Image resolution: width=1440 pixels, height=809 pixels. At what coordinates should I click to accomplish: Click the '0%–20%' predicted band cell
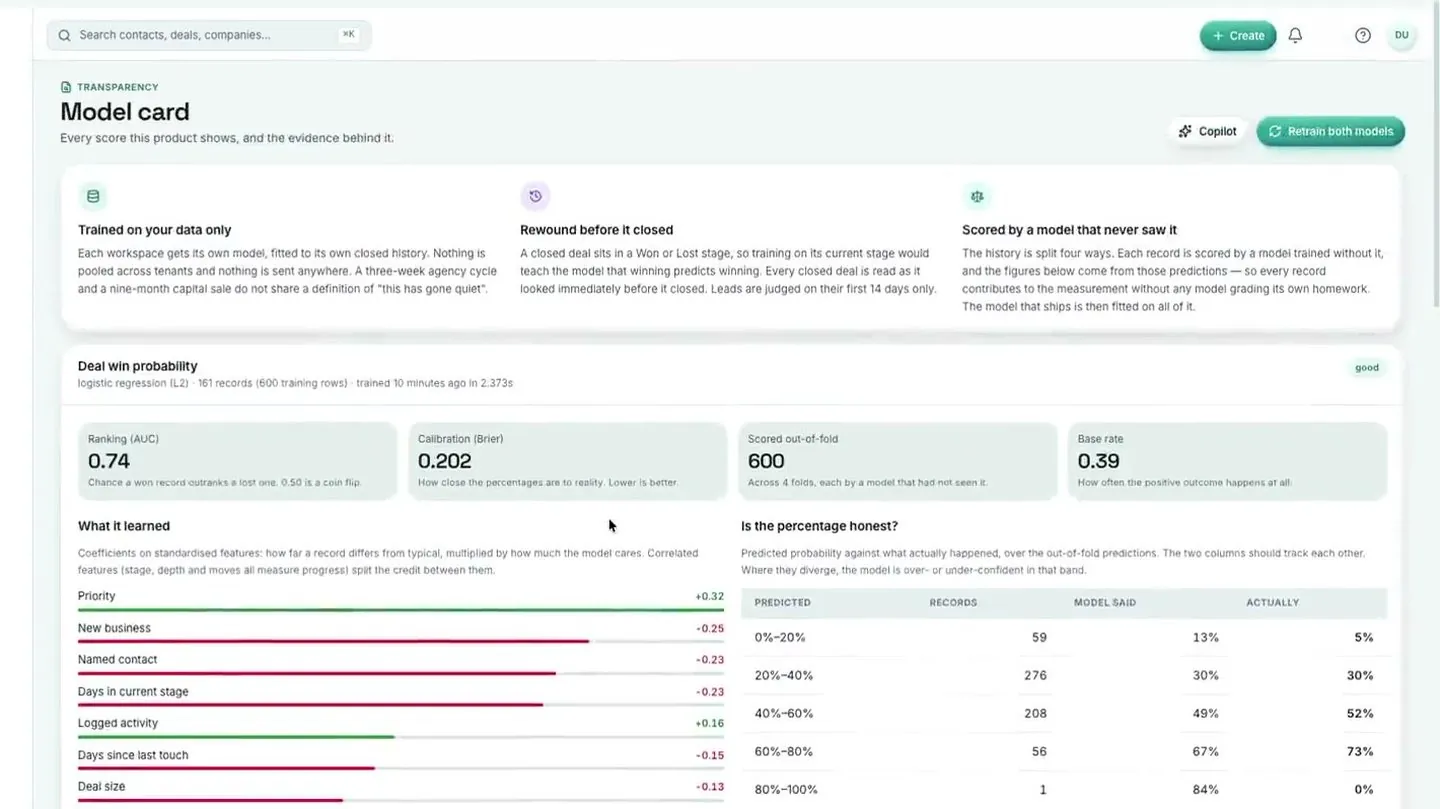780,637
